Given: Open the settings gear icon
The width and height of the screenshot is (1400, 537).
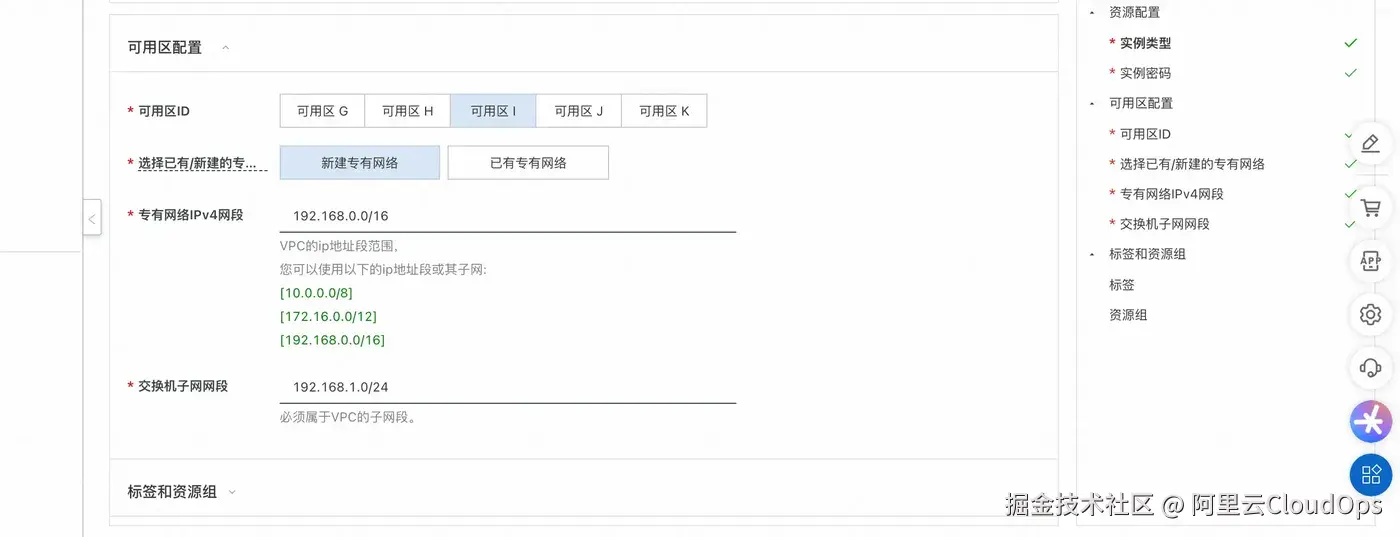Looking at the screenshot, I should tap(1370, 314).
